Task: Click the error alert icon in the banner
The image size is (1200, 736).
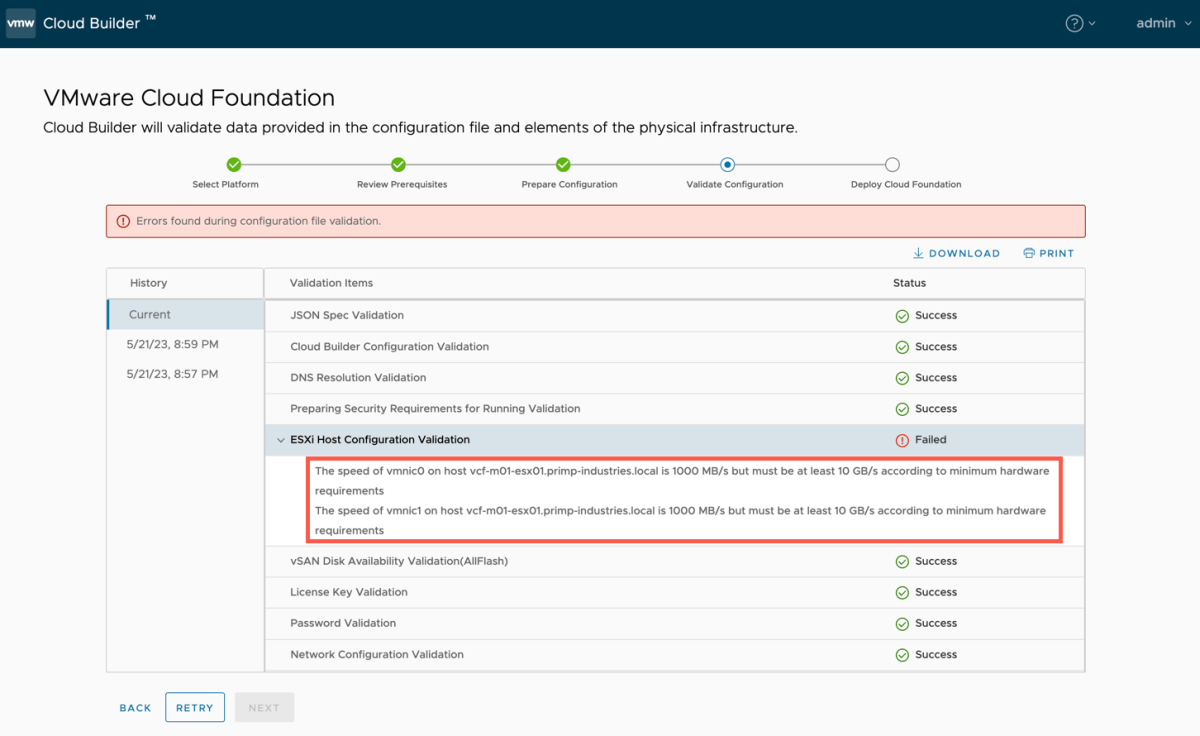Action: (123, 221)
